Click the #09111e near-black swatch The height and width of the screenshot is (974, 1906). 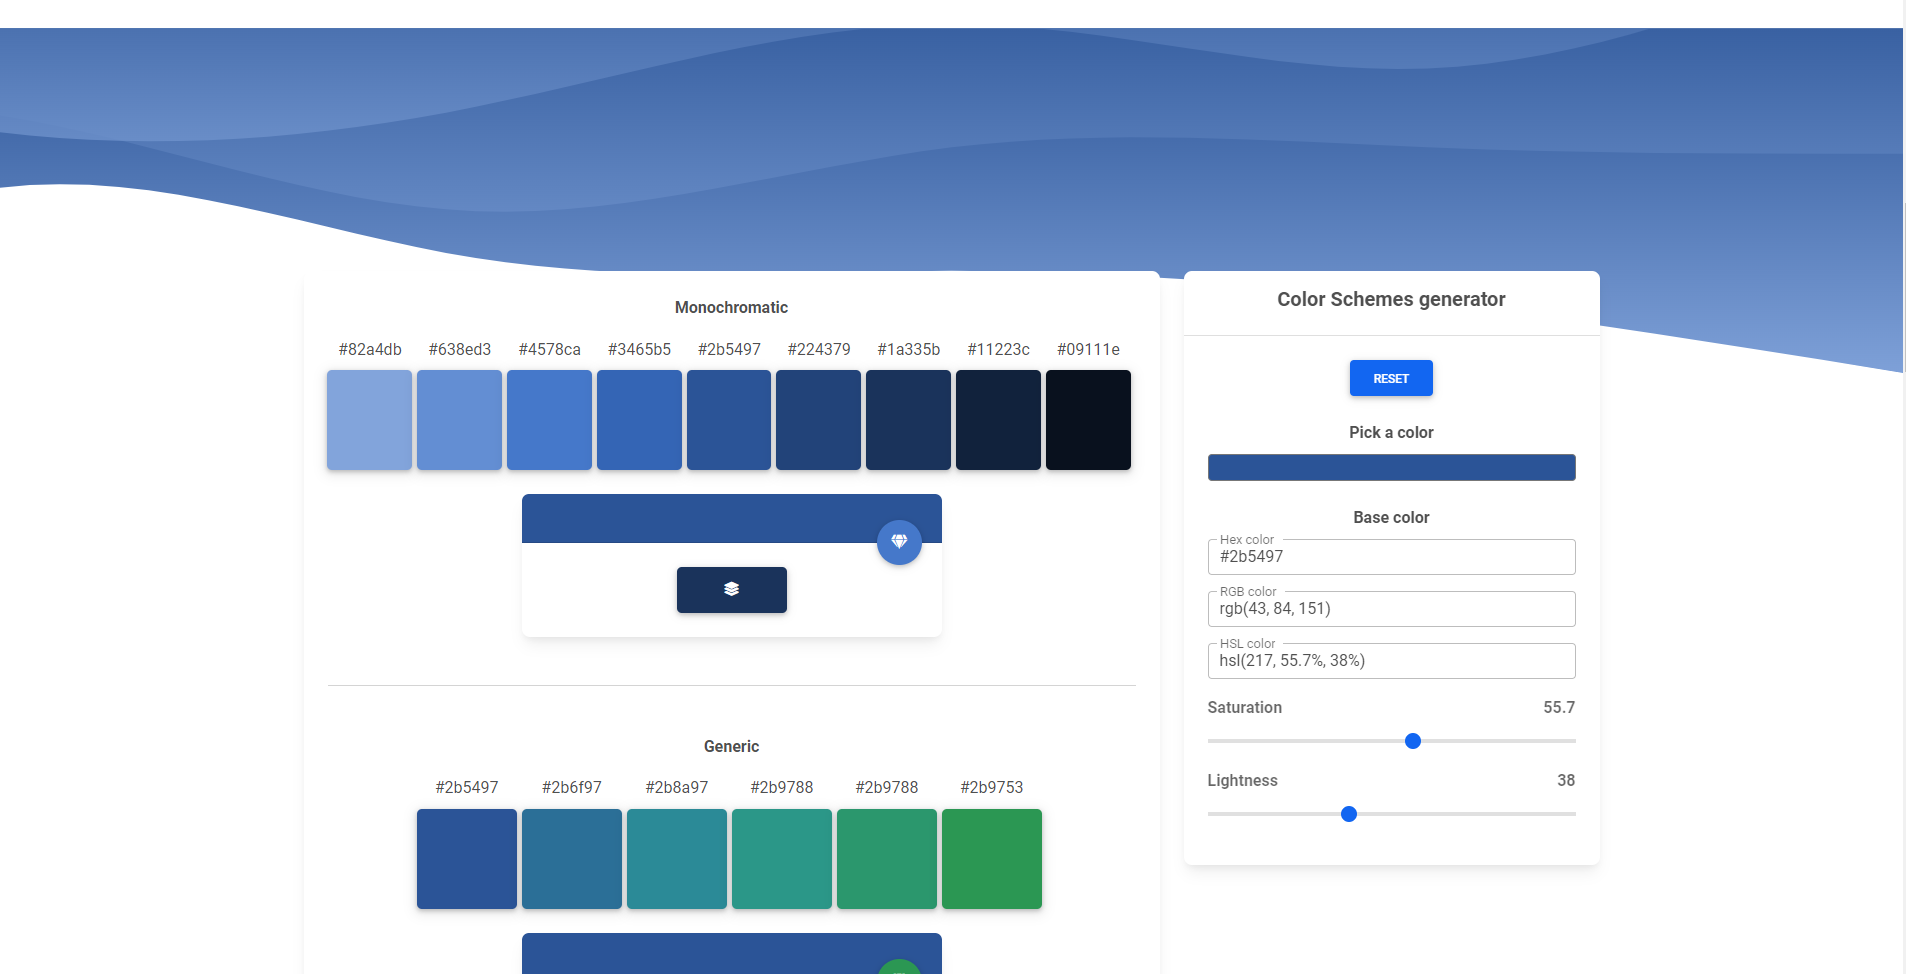[x=1088, y=420]
